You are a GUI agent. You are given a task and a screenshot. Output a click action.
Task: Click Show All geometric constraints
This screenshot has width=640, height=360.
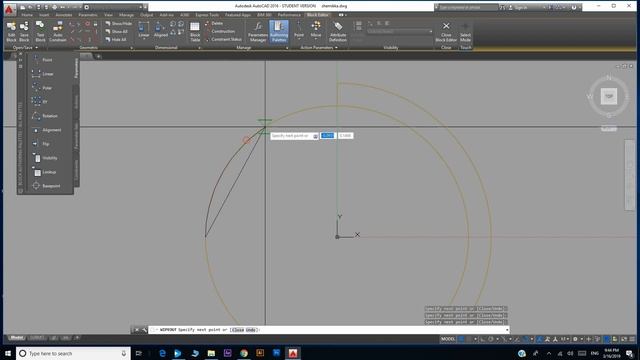coord(116,31)
